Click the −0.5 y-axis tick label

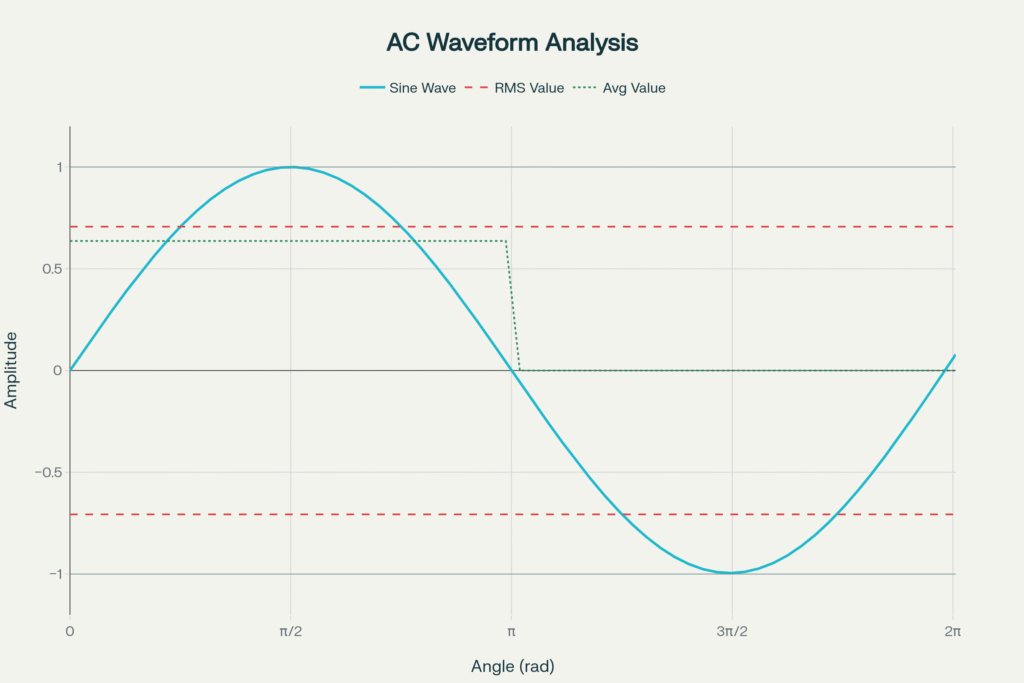coord(46,472)
